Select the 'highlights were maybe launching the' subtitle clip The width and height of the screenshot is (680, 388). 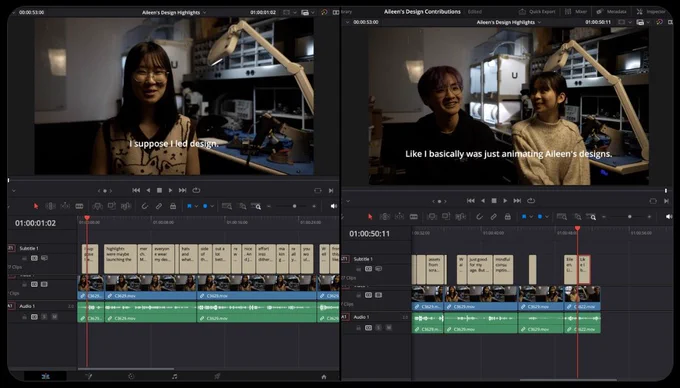point(120,259)
